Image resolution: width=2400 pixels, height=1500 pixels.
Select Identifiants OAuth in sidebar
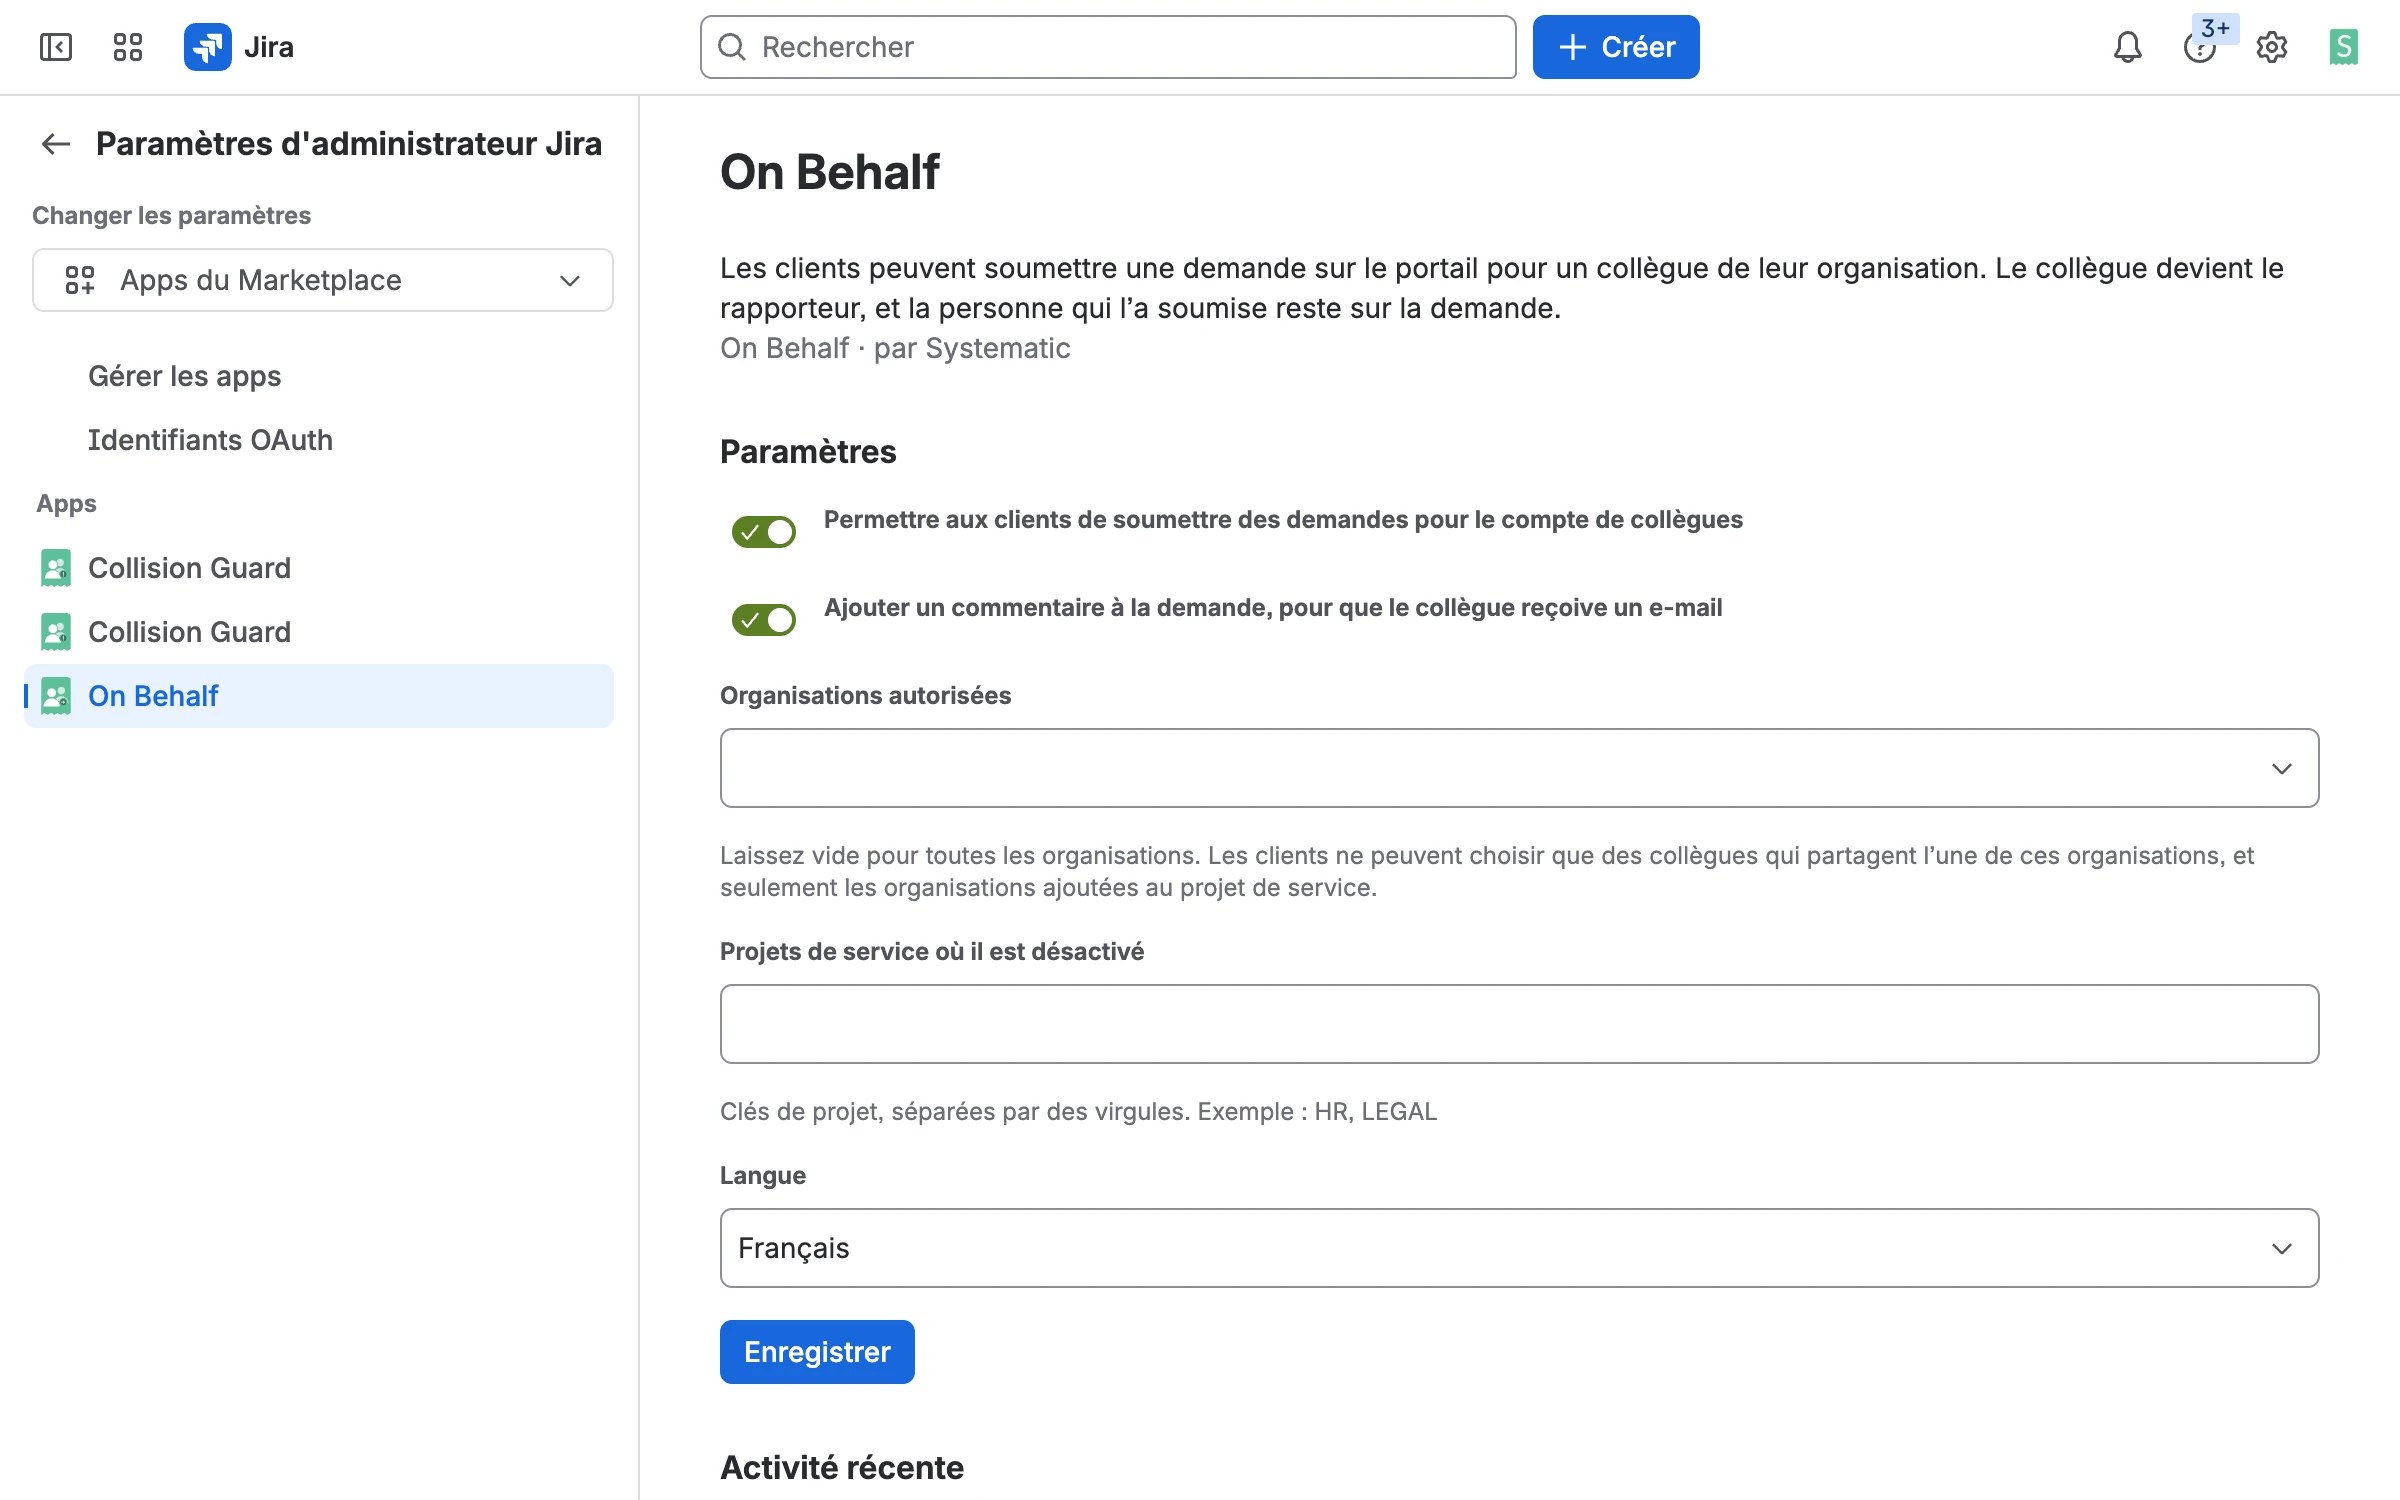click(x=210, y=440)
